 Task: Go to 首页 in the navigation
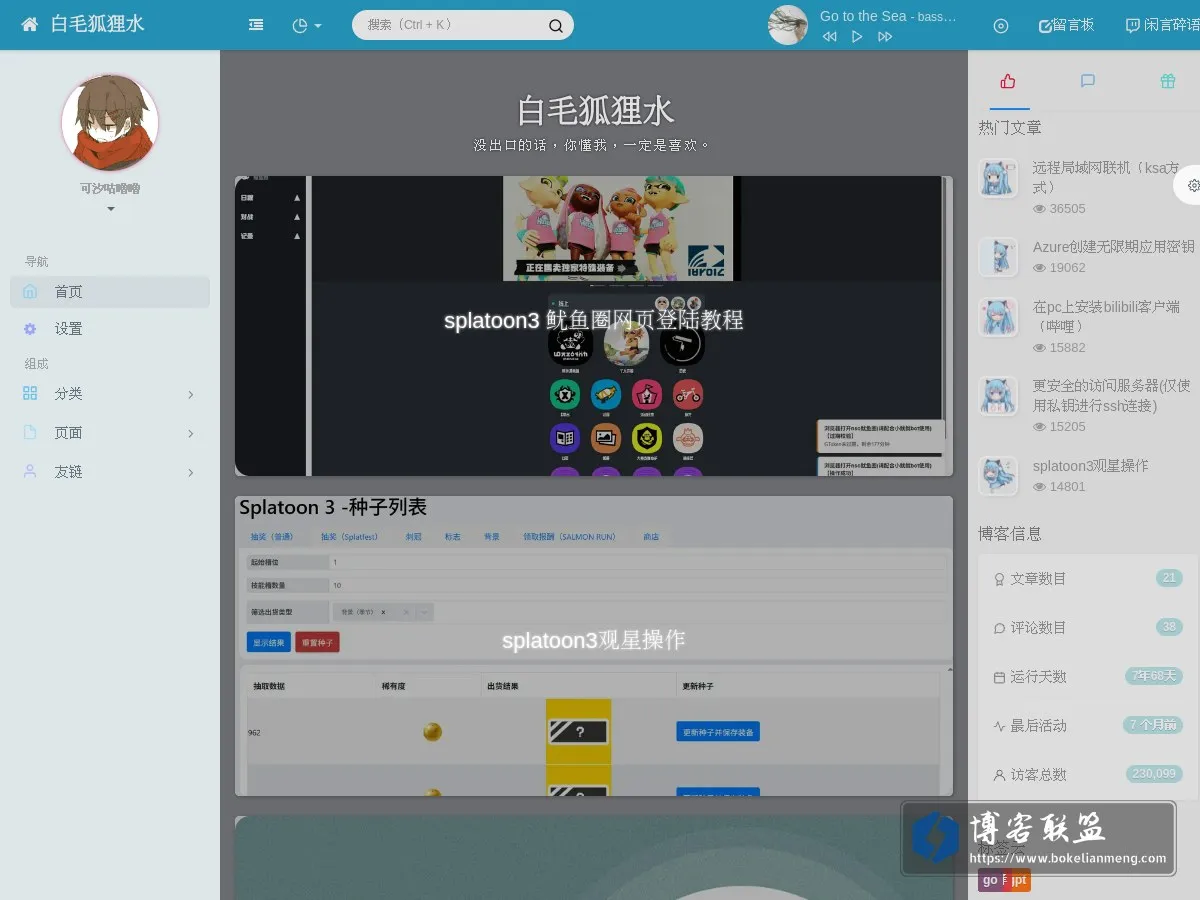coord(110,292)
